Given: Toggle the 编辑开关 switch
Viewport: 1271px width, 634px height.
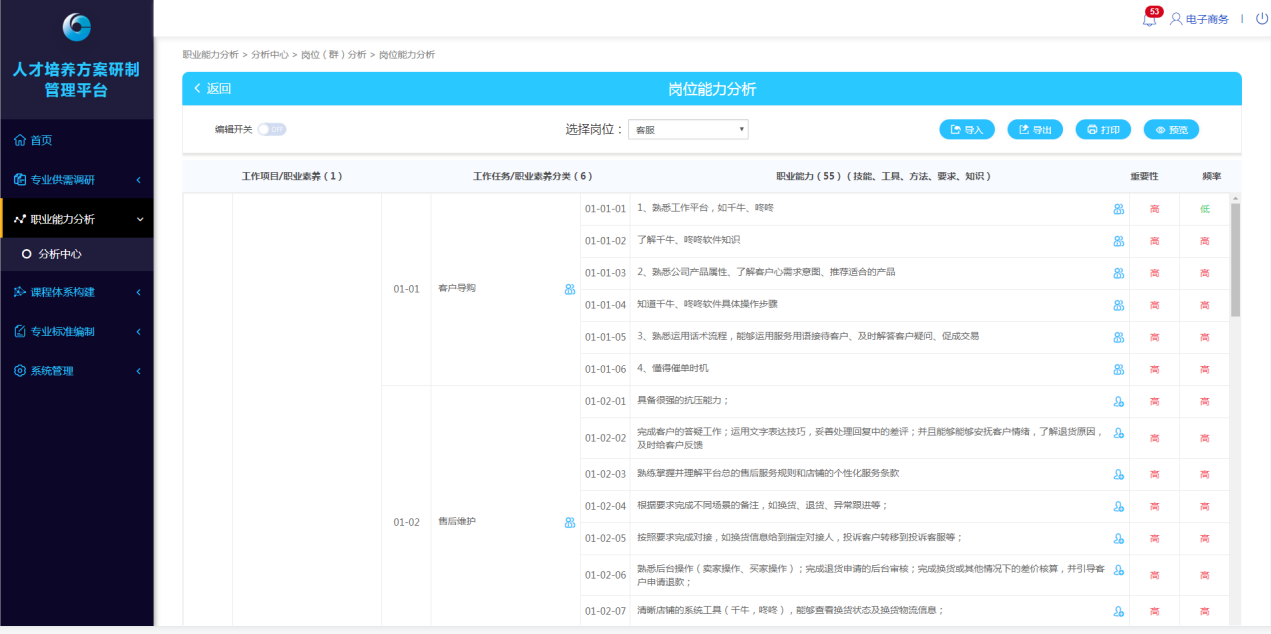Looking at the screenshot, I should pyautogui.click(x=271, y=129).
